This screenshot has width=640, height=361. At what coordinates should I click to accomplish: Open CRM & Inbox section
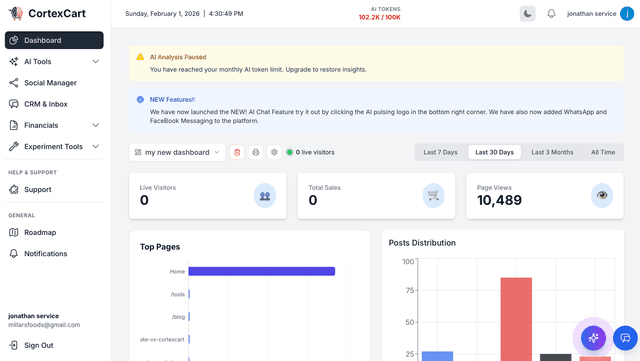click(54, 104)
